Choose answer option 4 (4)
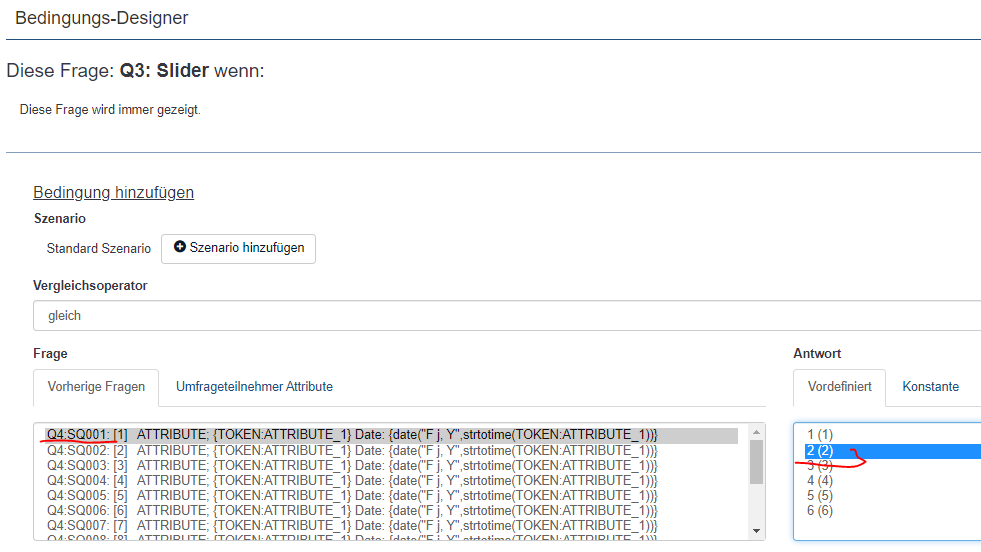Screen dimensions: 981x552 coord(820,480)
